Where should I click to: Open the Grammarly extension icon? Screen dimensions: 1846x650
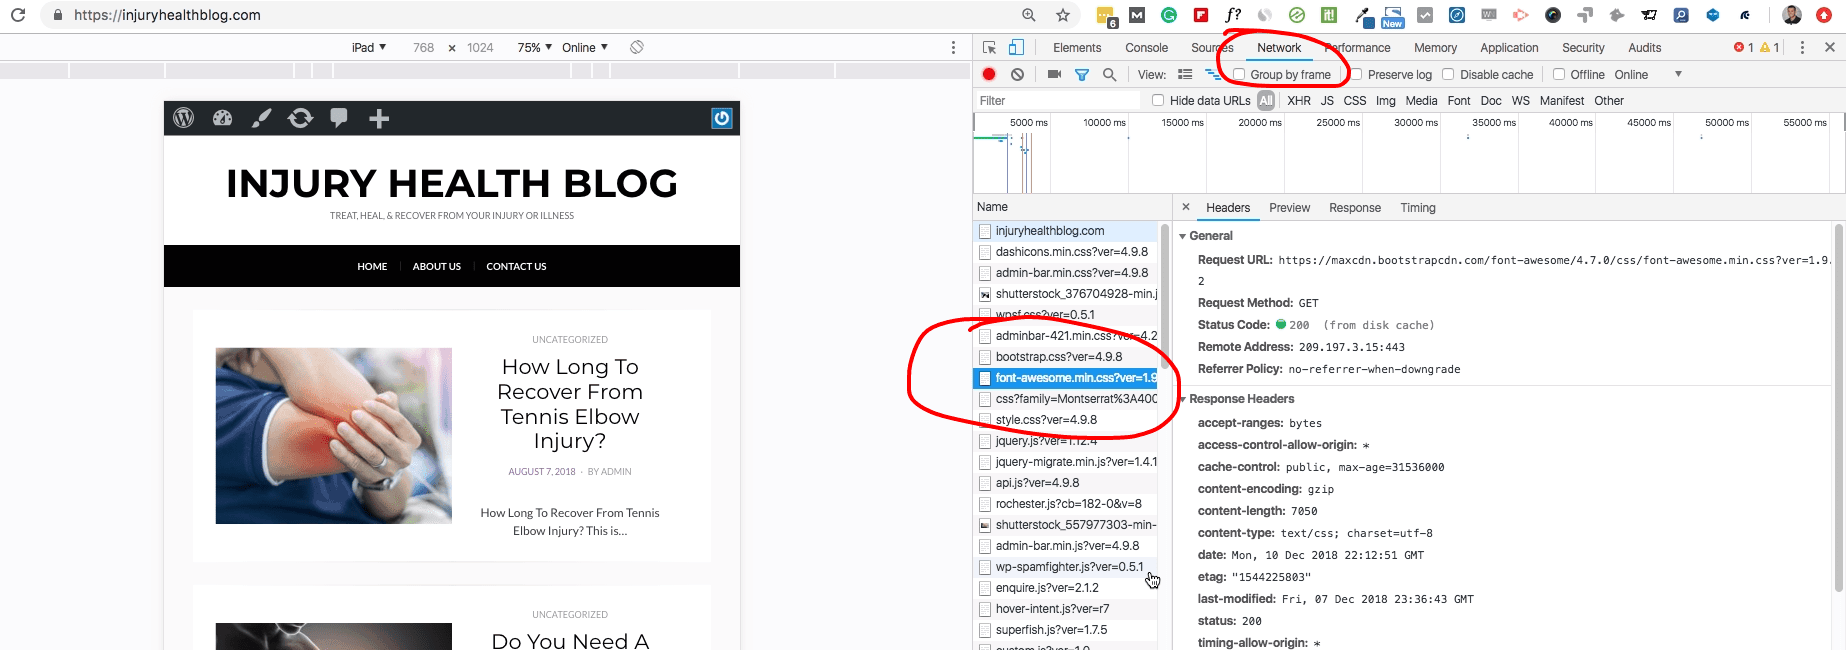click(1169, 15)
